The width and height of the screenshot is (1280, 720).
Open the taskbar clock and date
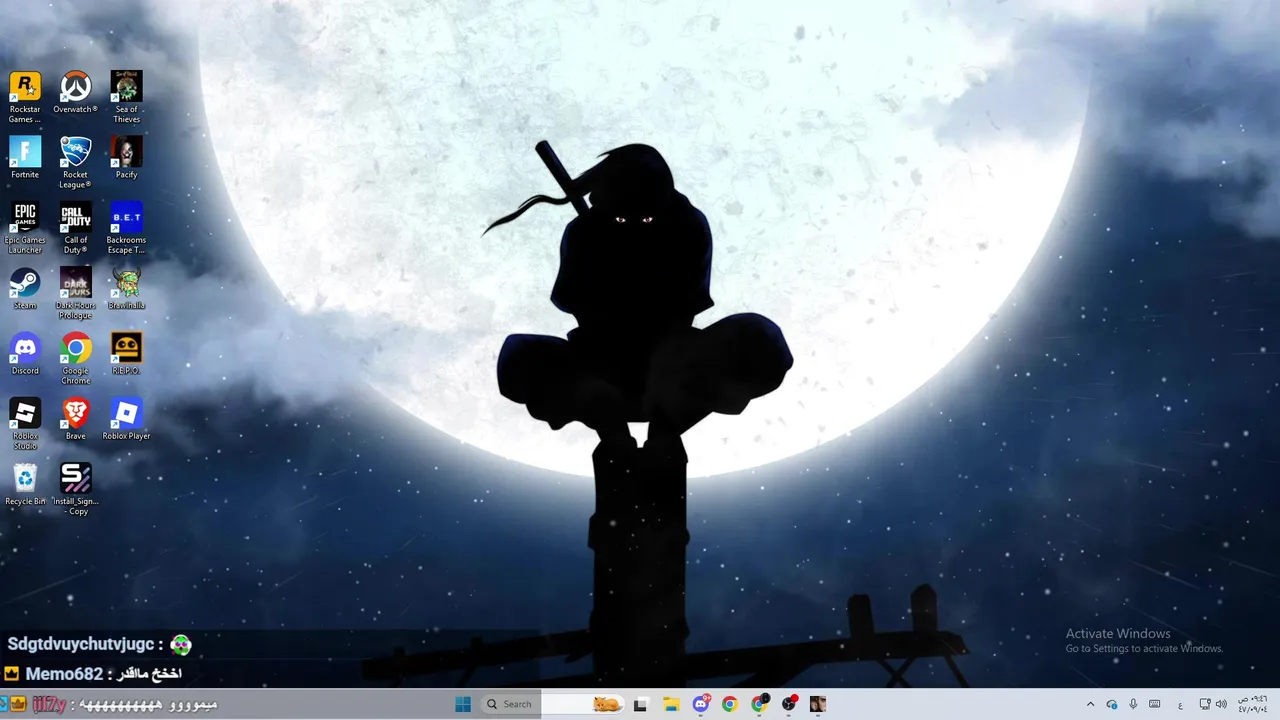point(1252,704)
